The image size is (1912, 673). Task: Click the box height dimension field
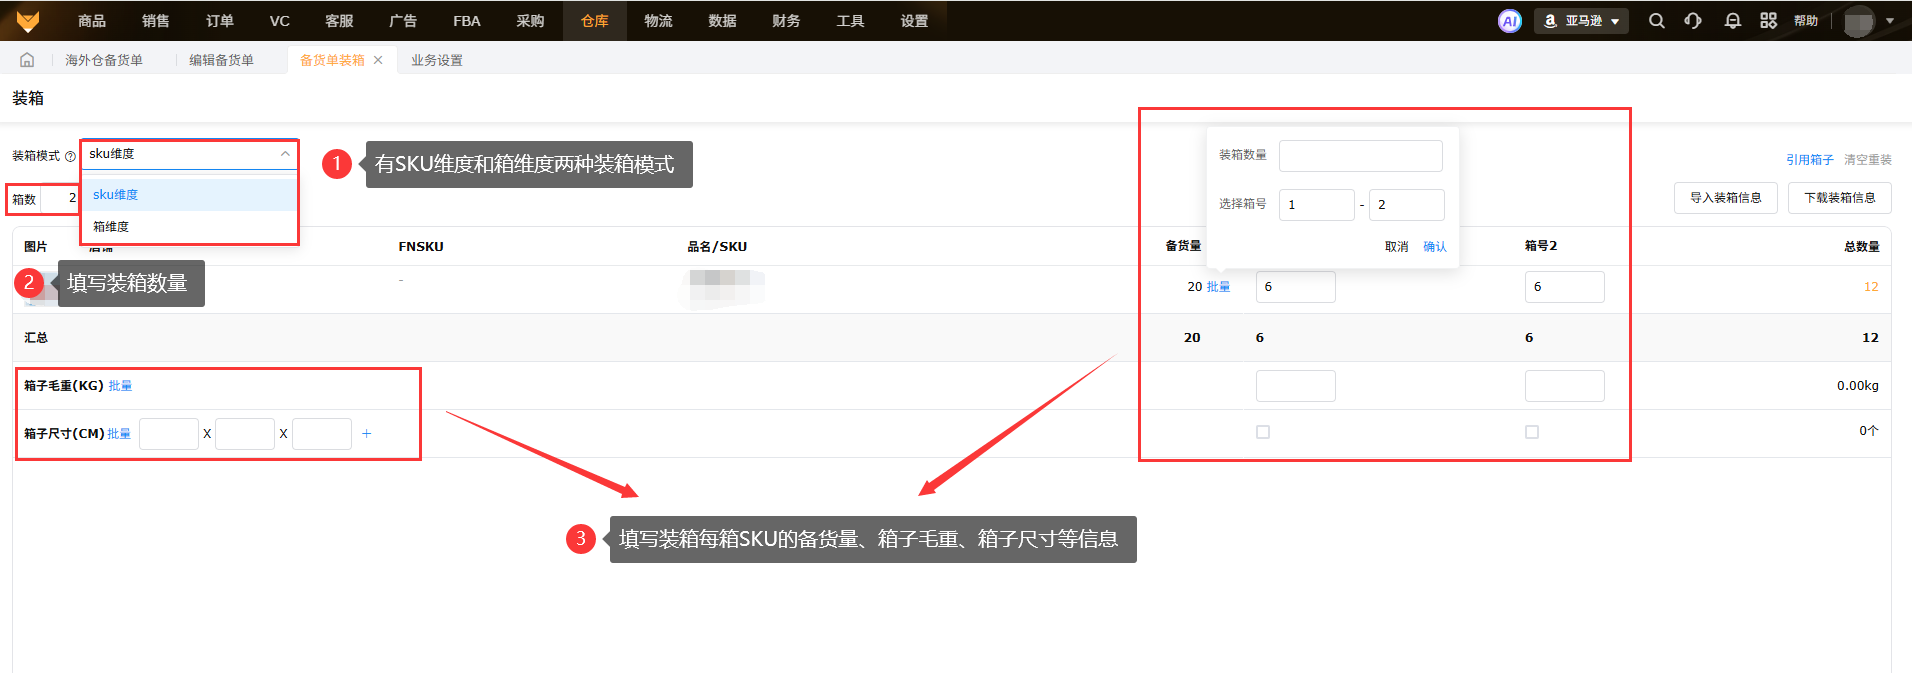322,434
